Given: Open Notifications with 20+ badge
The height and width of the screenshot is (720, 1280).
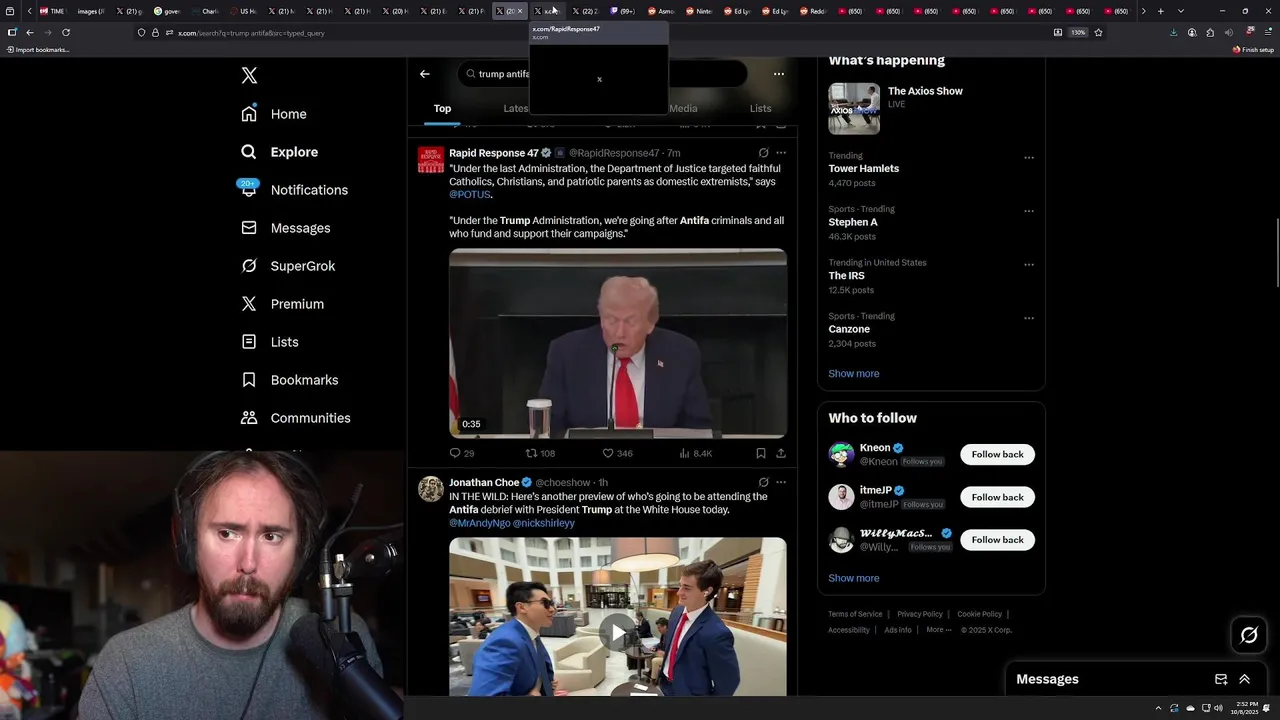Looking at the screenshot, I should click(294, 190).
